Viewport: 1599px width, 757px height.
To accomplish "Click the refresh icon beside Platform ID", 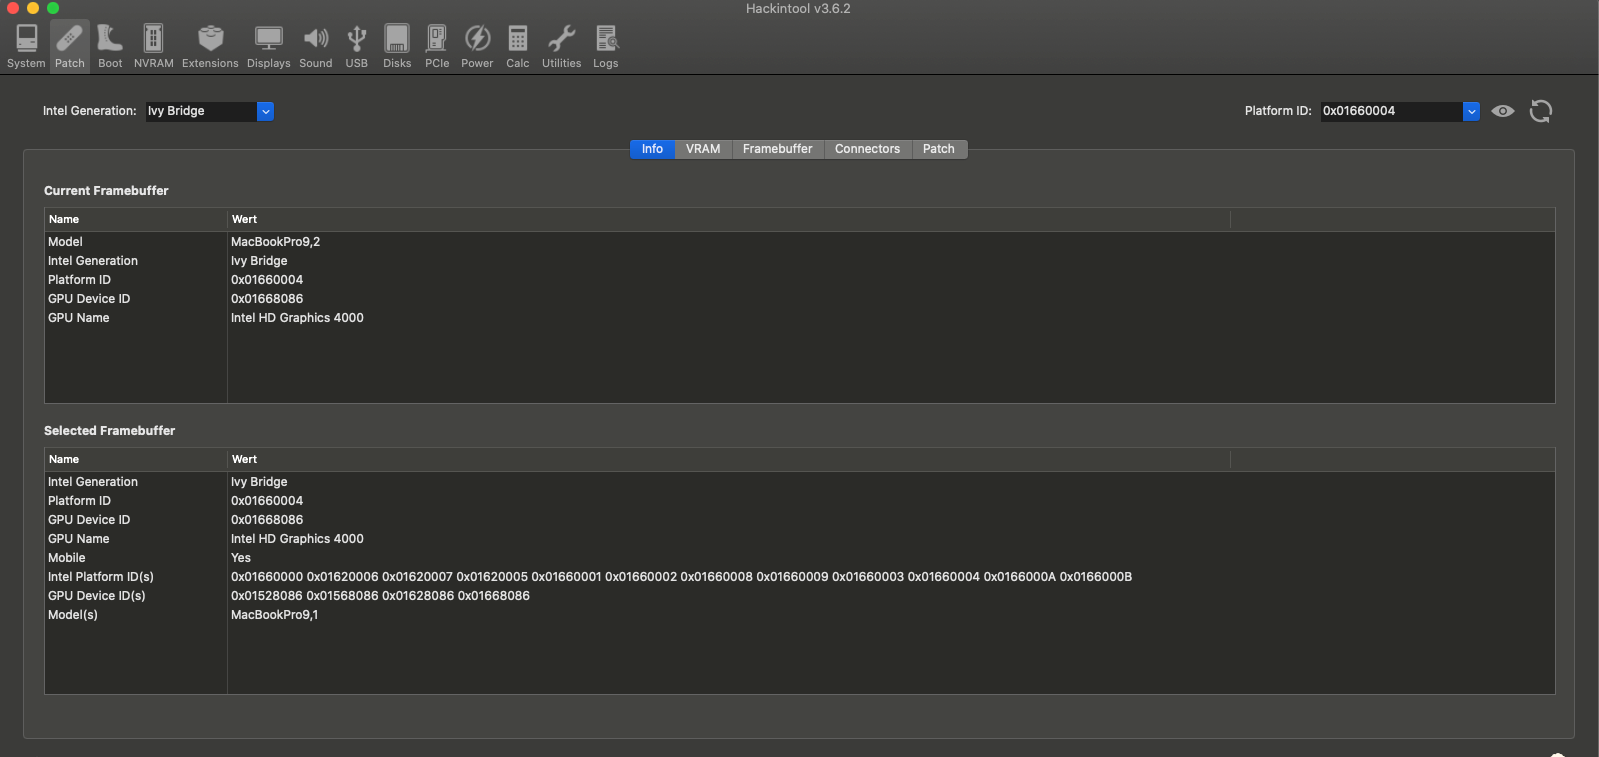I will pos(1541,111).
